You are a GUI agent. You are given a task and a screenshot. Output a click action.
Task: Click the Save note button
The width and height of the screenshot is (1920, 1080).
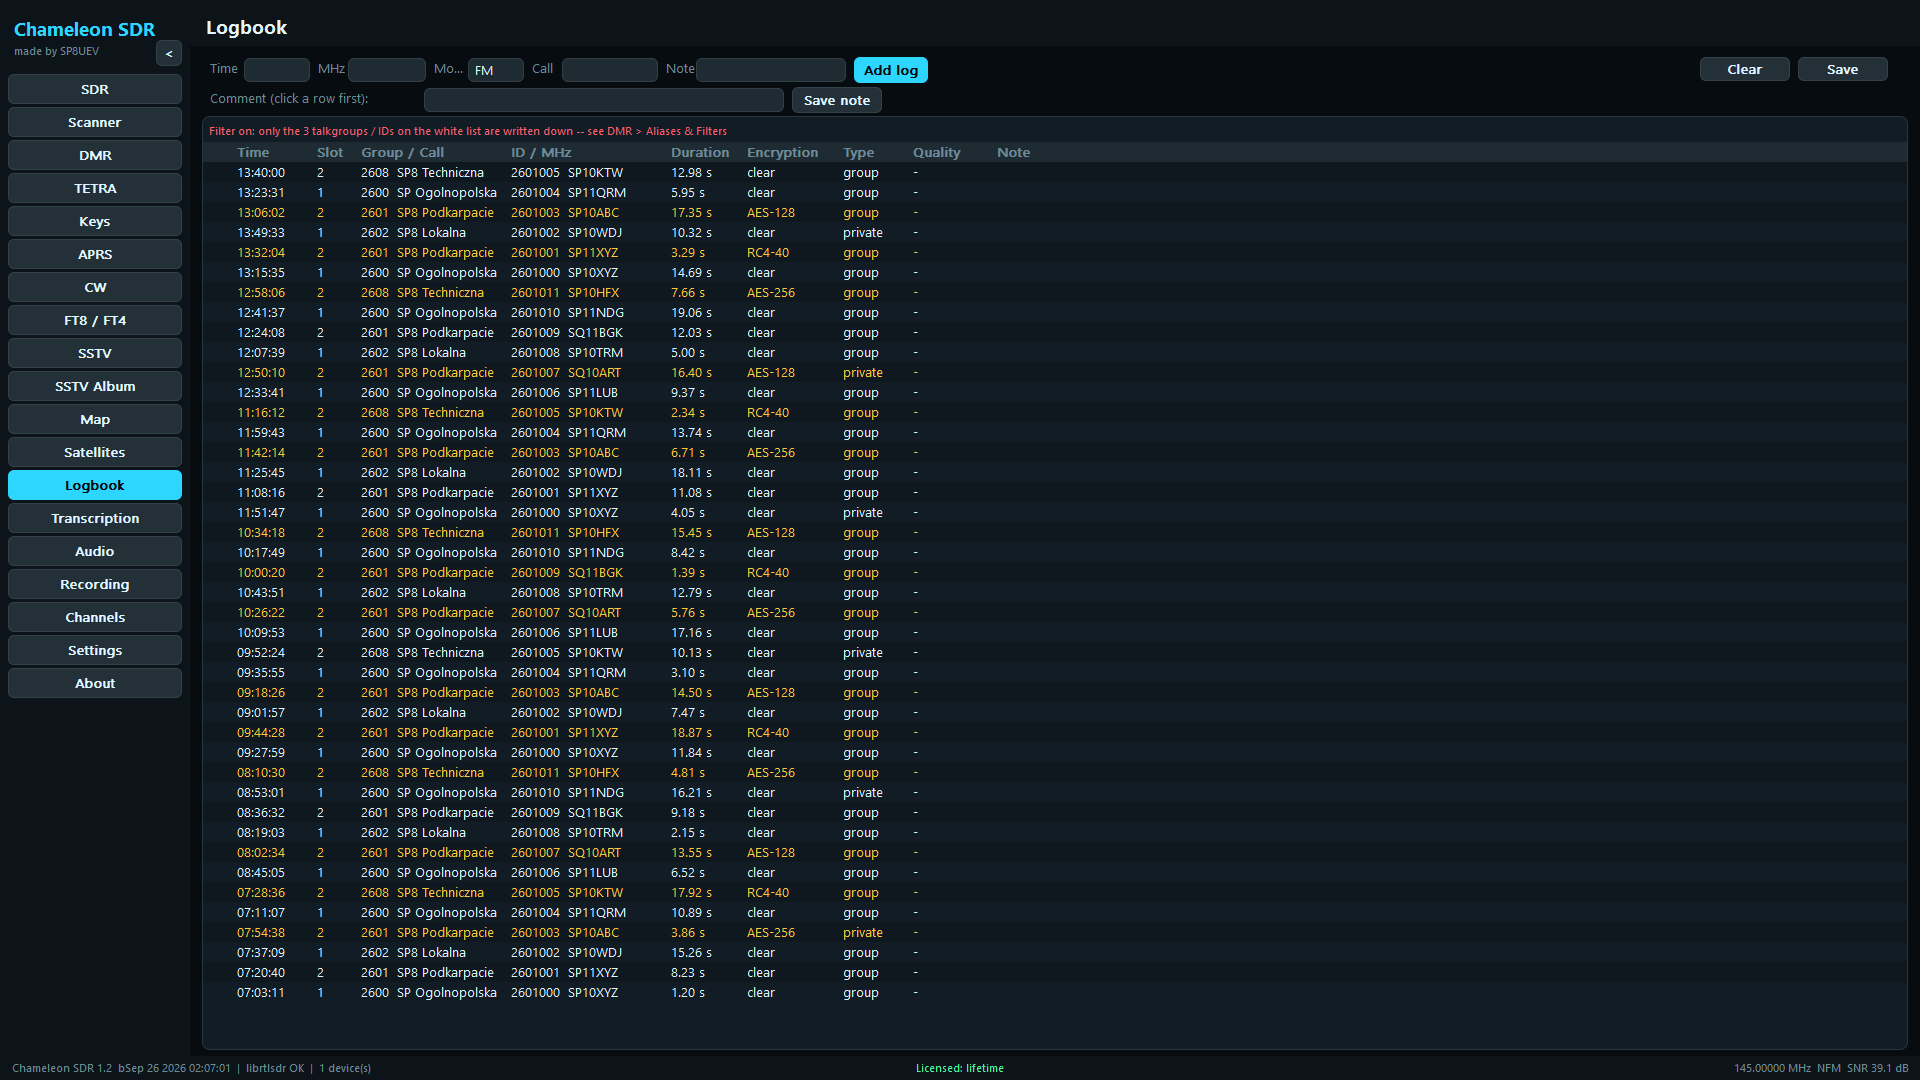click(x=837, y=100)
